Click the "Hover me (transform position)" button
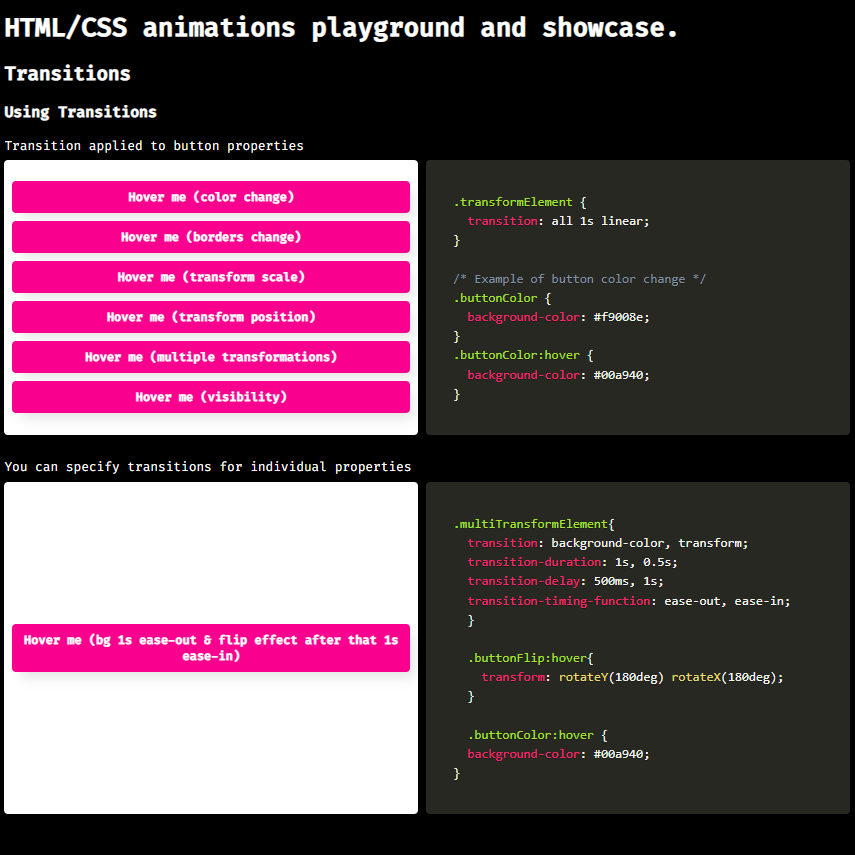Viewport: 855px width, 855px height. pyautogui.click(x=211, y=317)
